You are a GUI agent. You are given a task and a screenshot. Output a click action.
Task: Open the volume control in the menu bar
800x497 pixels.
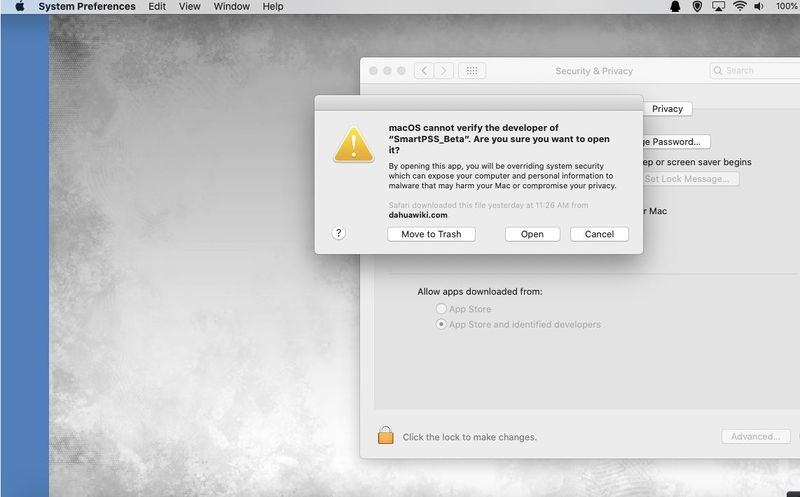[759, 7]
